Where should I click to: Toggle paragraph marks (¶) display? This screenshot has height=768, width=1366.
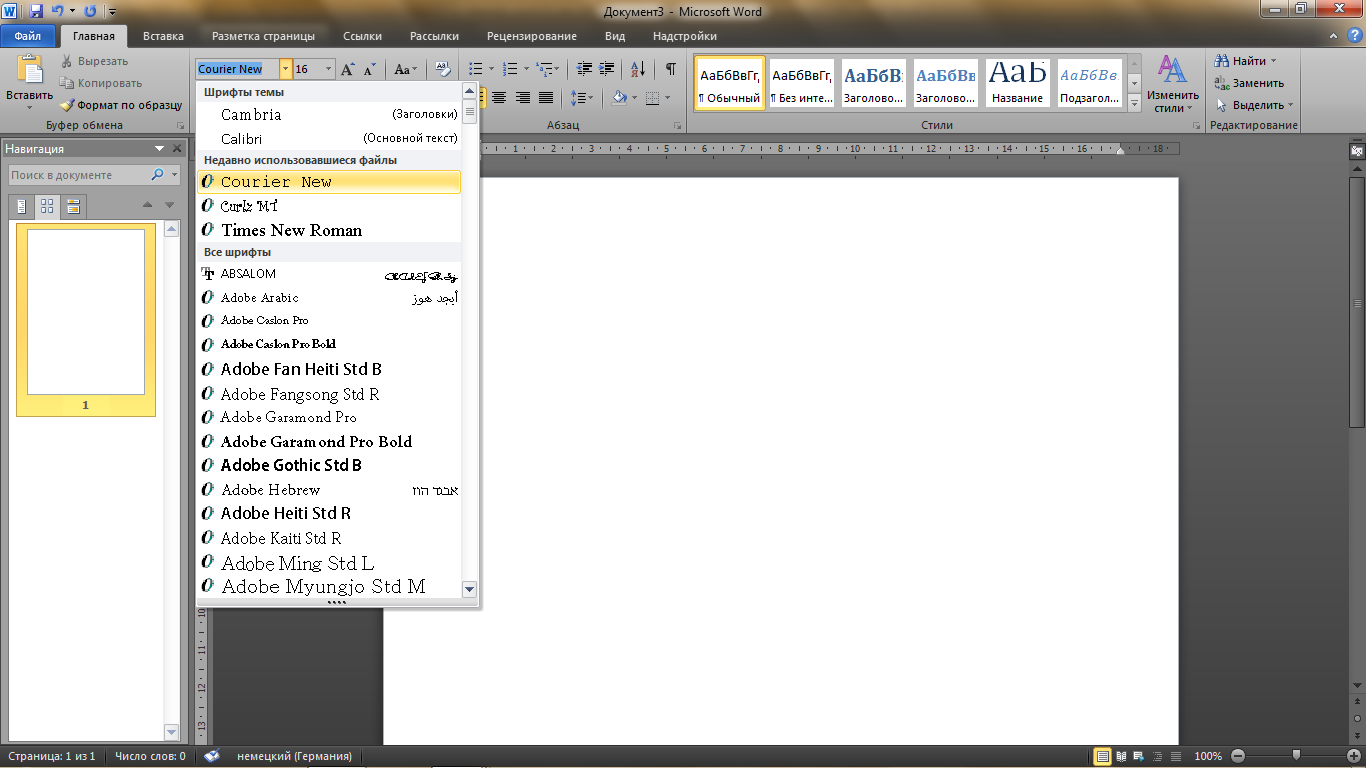tap(670, 69)
